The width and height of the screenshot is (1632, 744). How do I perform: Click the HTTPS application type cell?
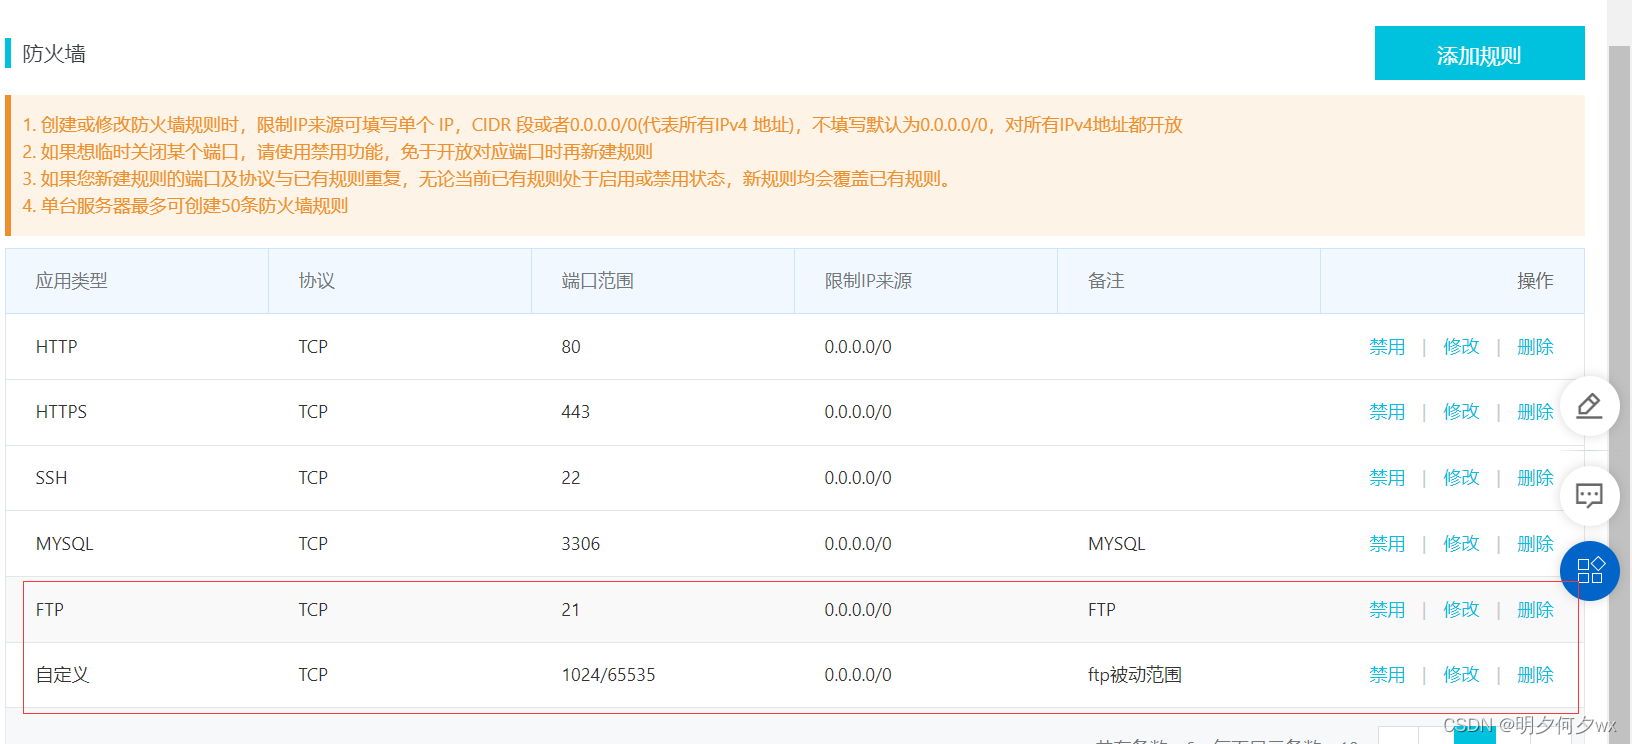tap(61, 412)
